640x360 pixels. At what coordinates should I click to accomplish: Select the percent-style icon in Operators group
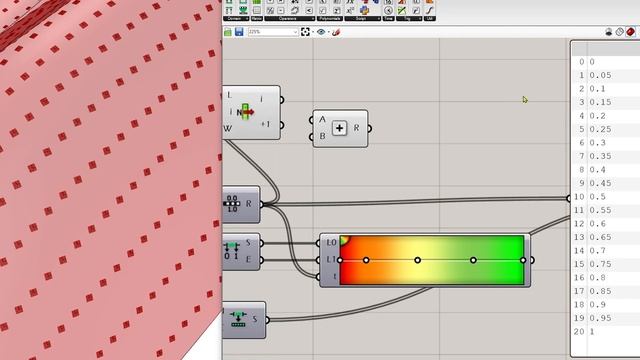pyautogui.click(x=270, y=10)
